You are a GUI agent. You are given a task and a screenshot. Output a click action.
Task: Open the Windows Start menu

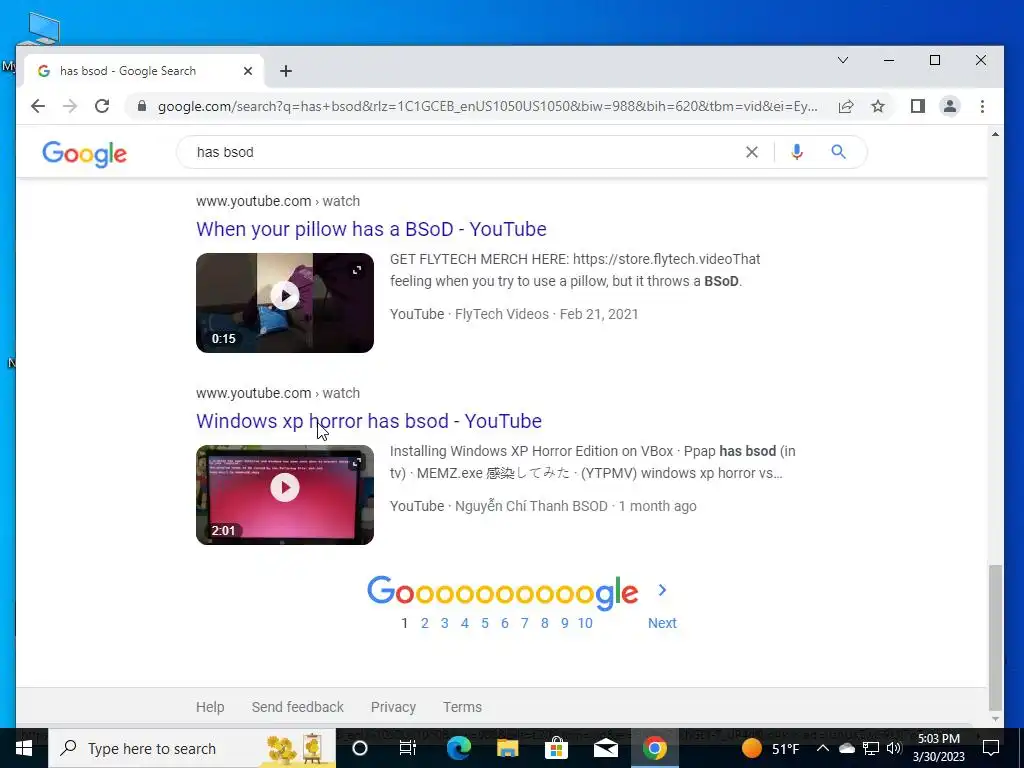point(24,748)
